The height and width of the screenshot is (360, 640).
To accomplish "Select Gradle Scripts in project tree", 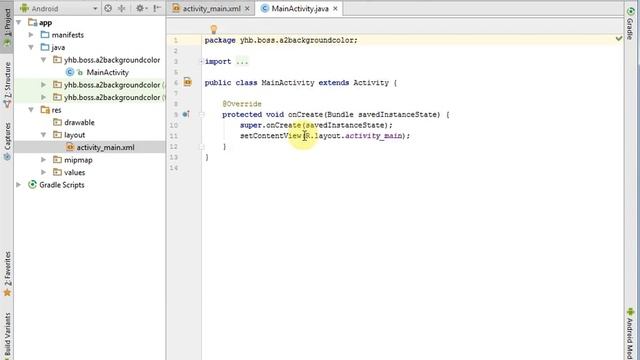I will 62,185.
